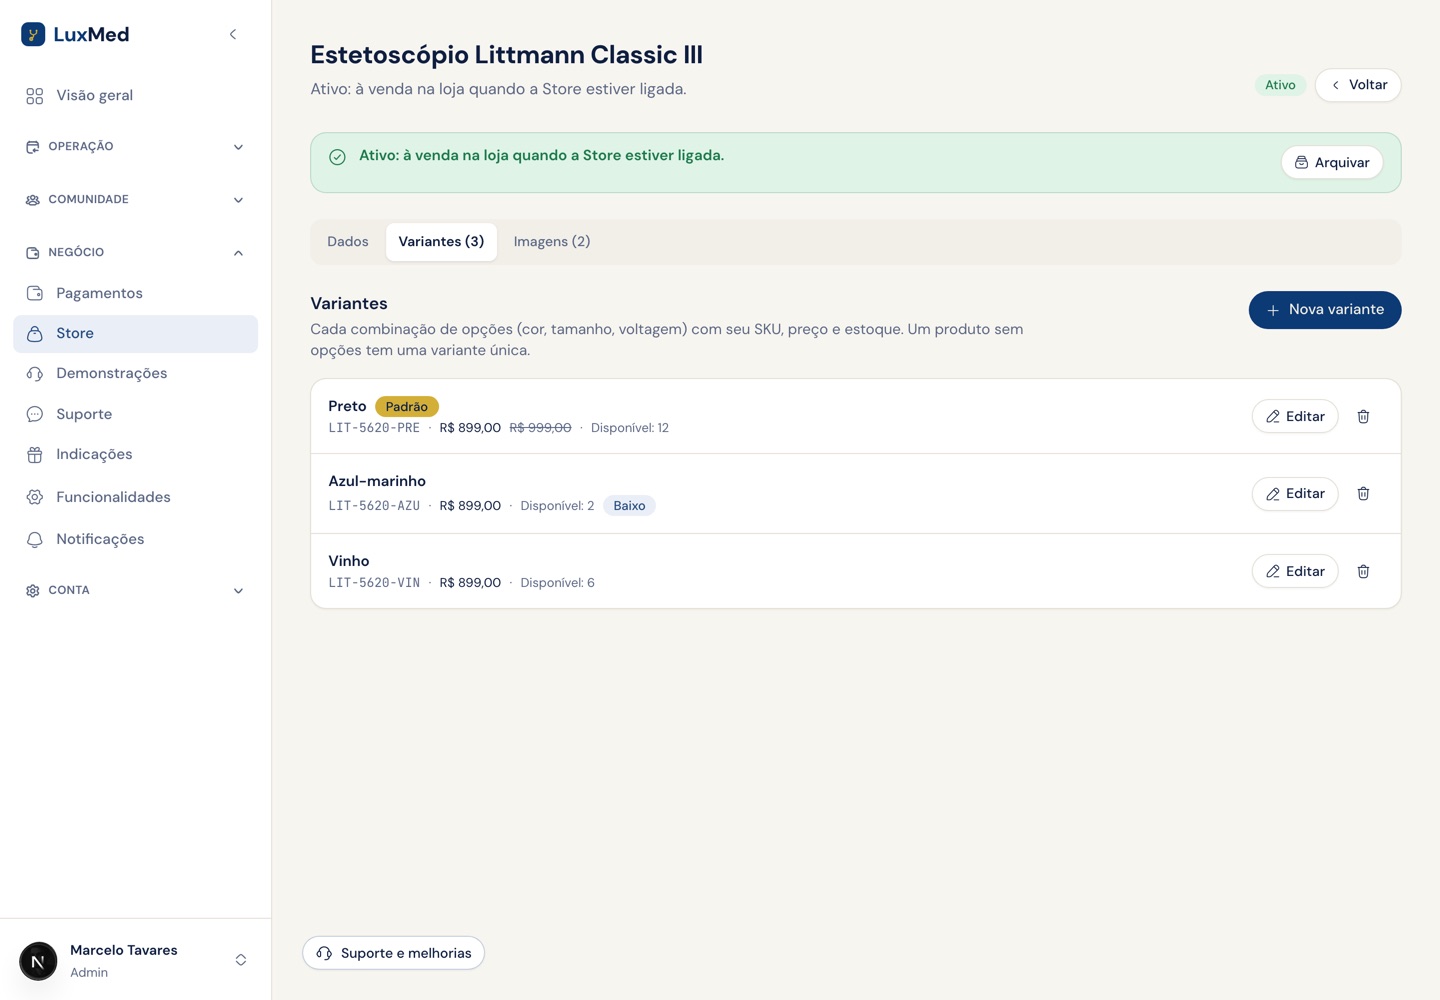The height and width of the screenshot is (1000, 1440).
Task: Click the Disponível: 6 stock text
Action: (x=557, y=583)
